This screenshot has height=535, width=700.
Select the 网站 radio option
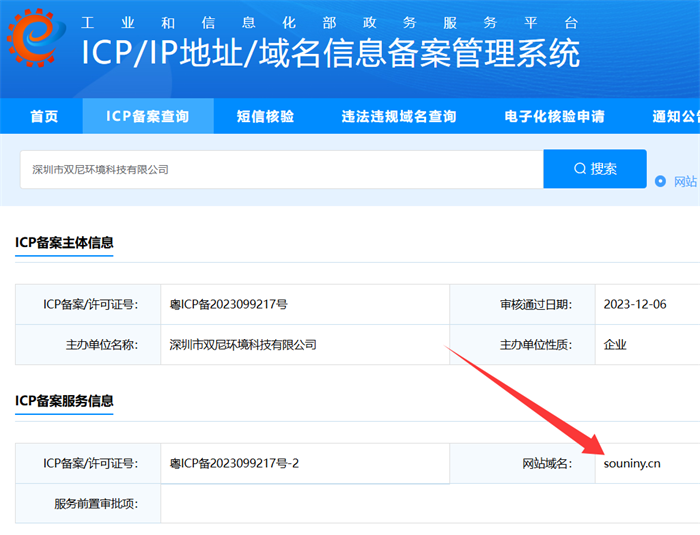660,181
